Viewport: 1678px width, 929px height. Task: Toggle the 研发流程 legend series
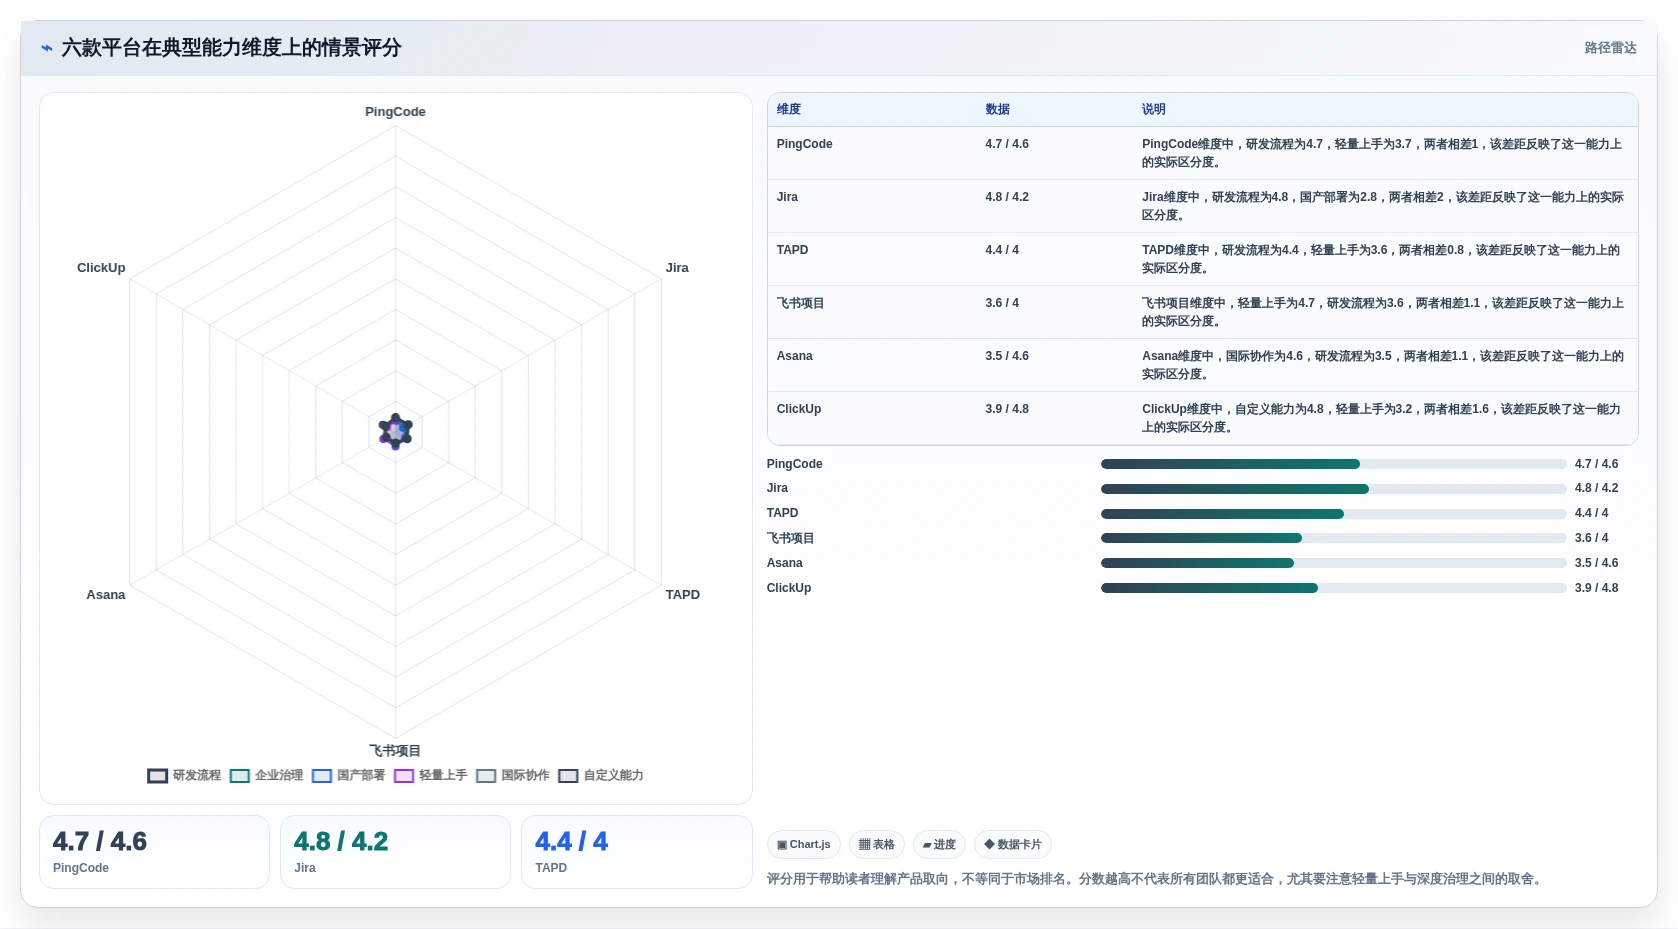tap(184, 775)
